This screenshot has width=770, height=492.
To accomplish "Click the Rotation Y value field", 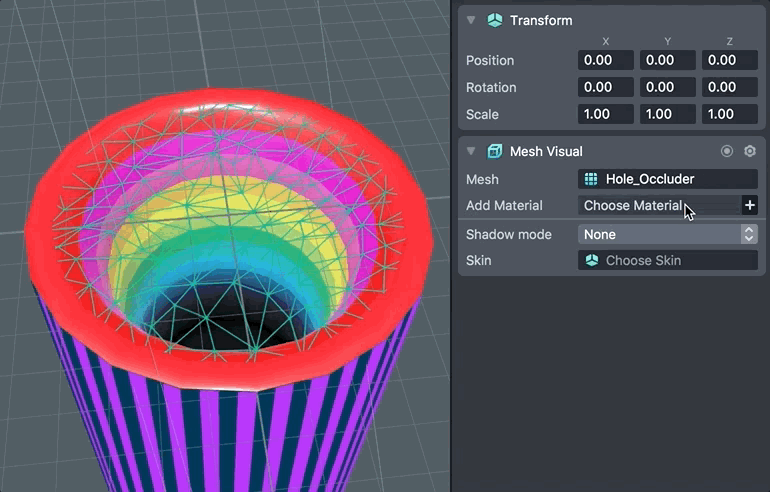I will click(x=667, y=88).
